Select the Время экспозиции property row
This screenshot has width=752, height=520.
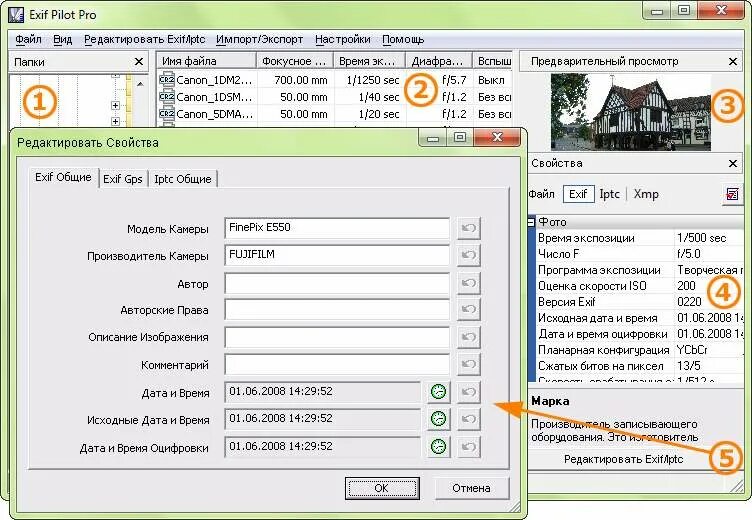pos(640,238)
